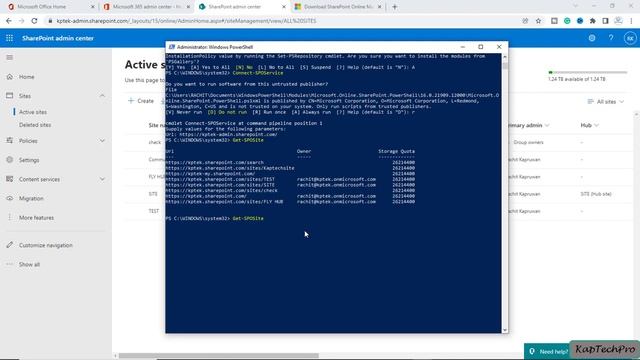Viewport: 640px width, 360px height.
Task: Expand the Policies section chevron
Action: coord(102,140)
